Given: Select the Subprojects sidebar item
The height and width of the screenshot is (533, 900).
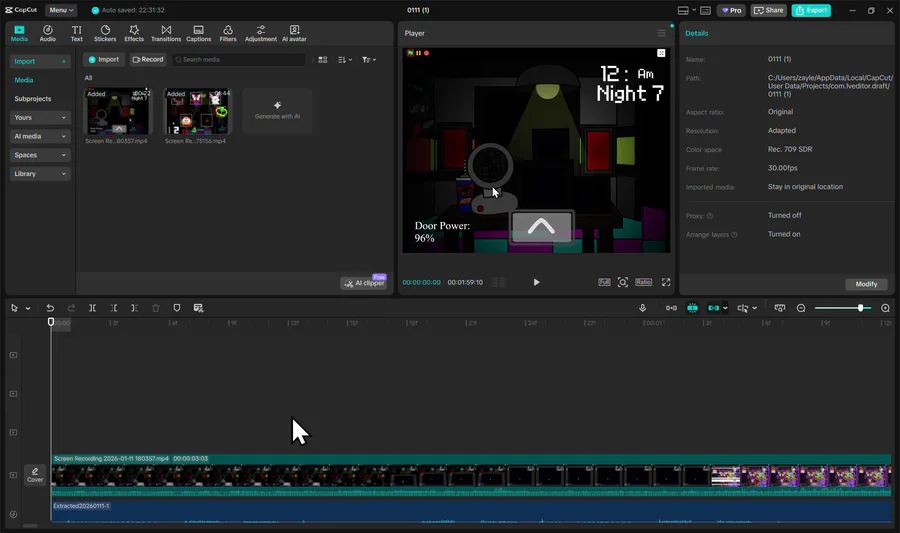Looking at the screenshot, I should 33,99.
